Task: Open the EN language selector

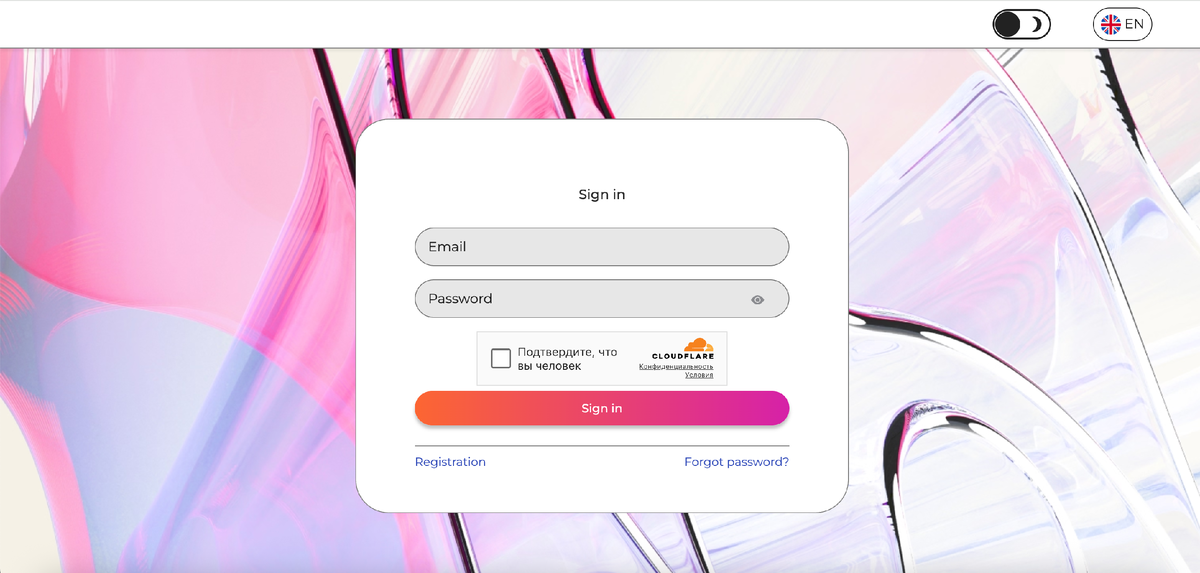Action: click(x=1122, y=24)
